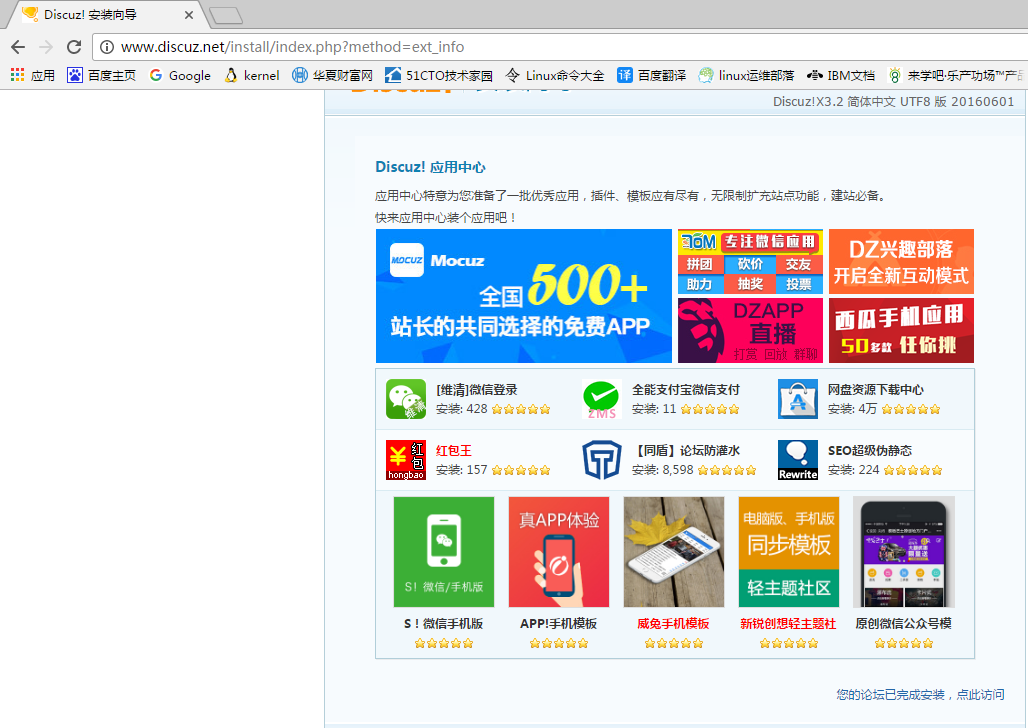Open the 原创微信公众号模 link
The image size is (1028, 728).
[903, 624]
